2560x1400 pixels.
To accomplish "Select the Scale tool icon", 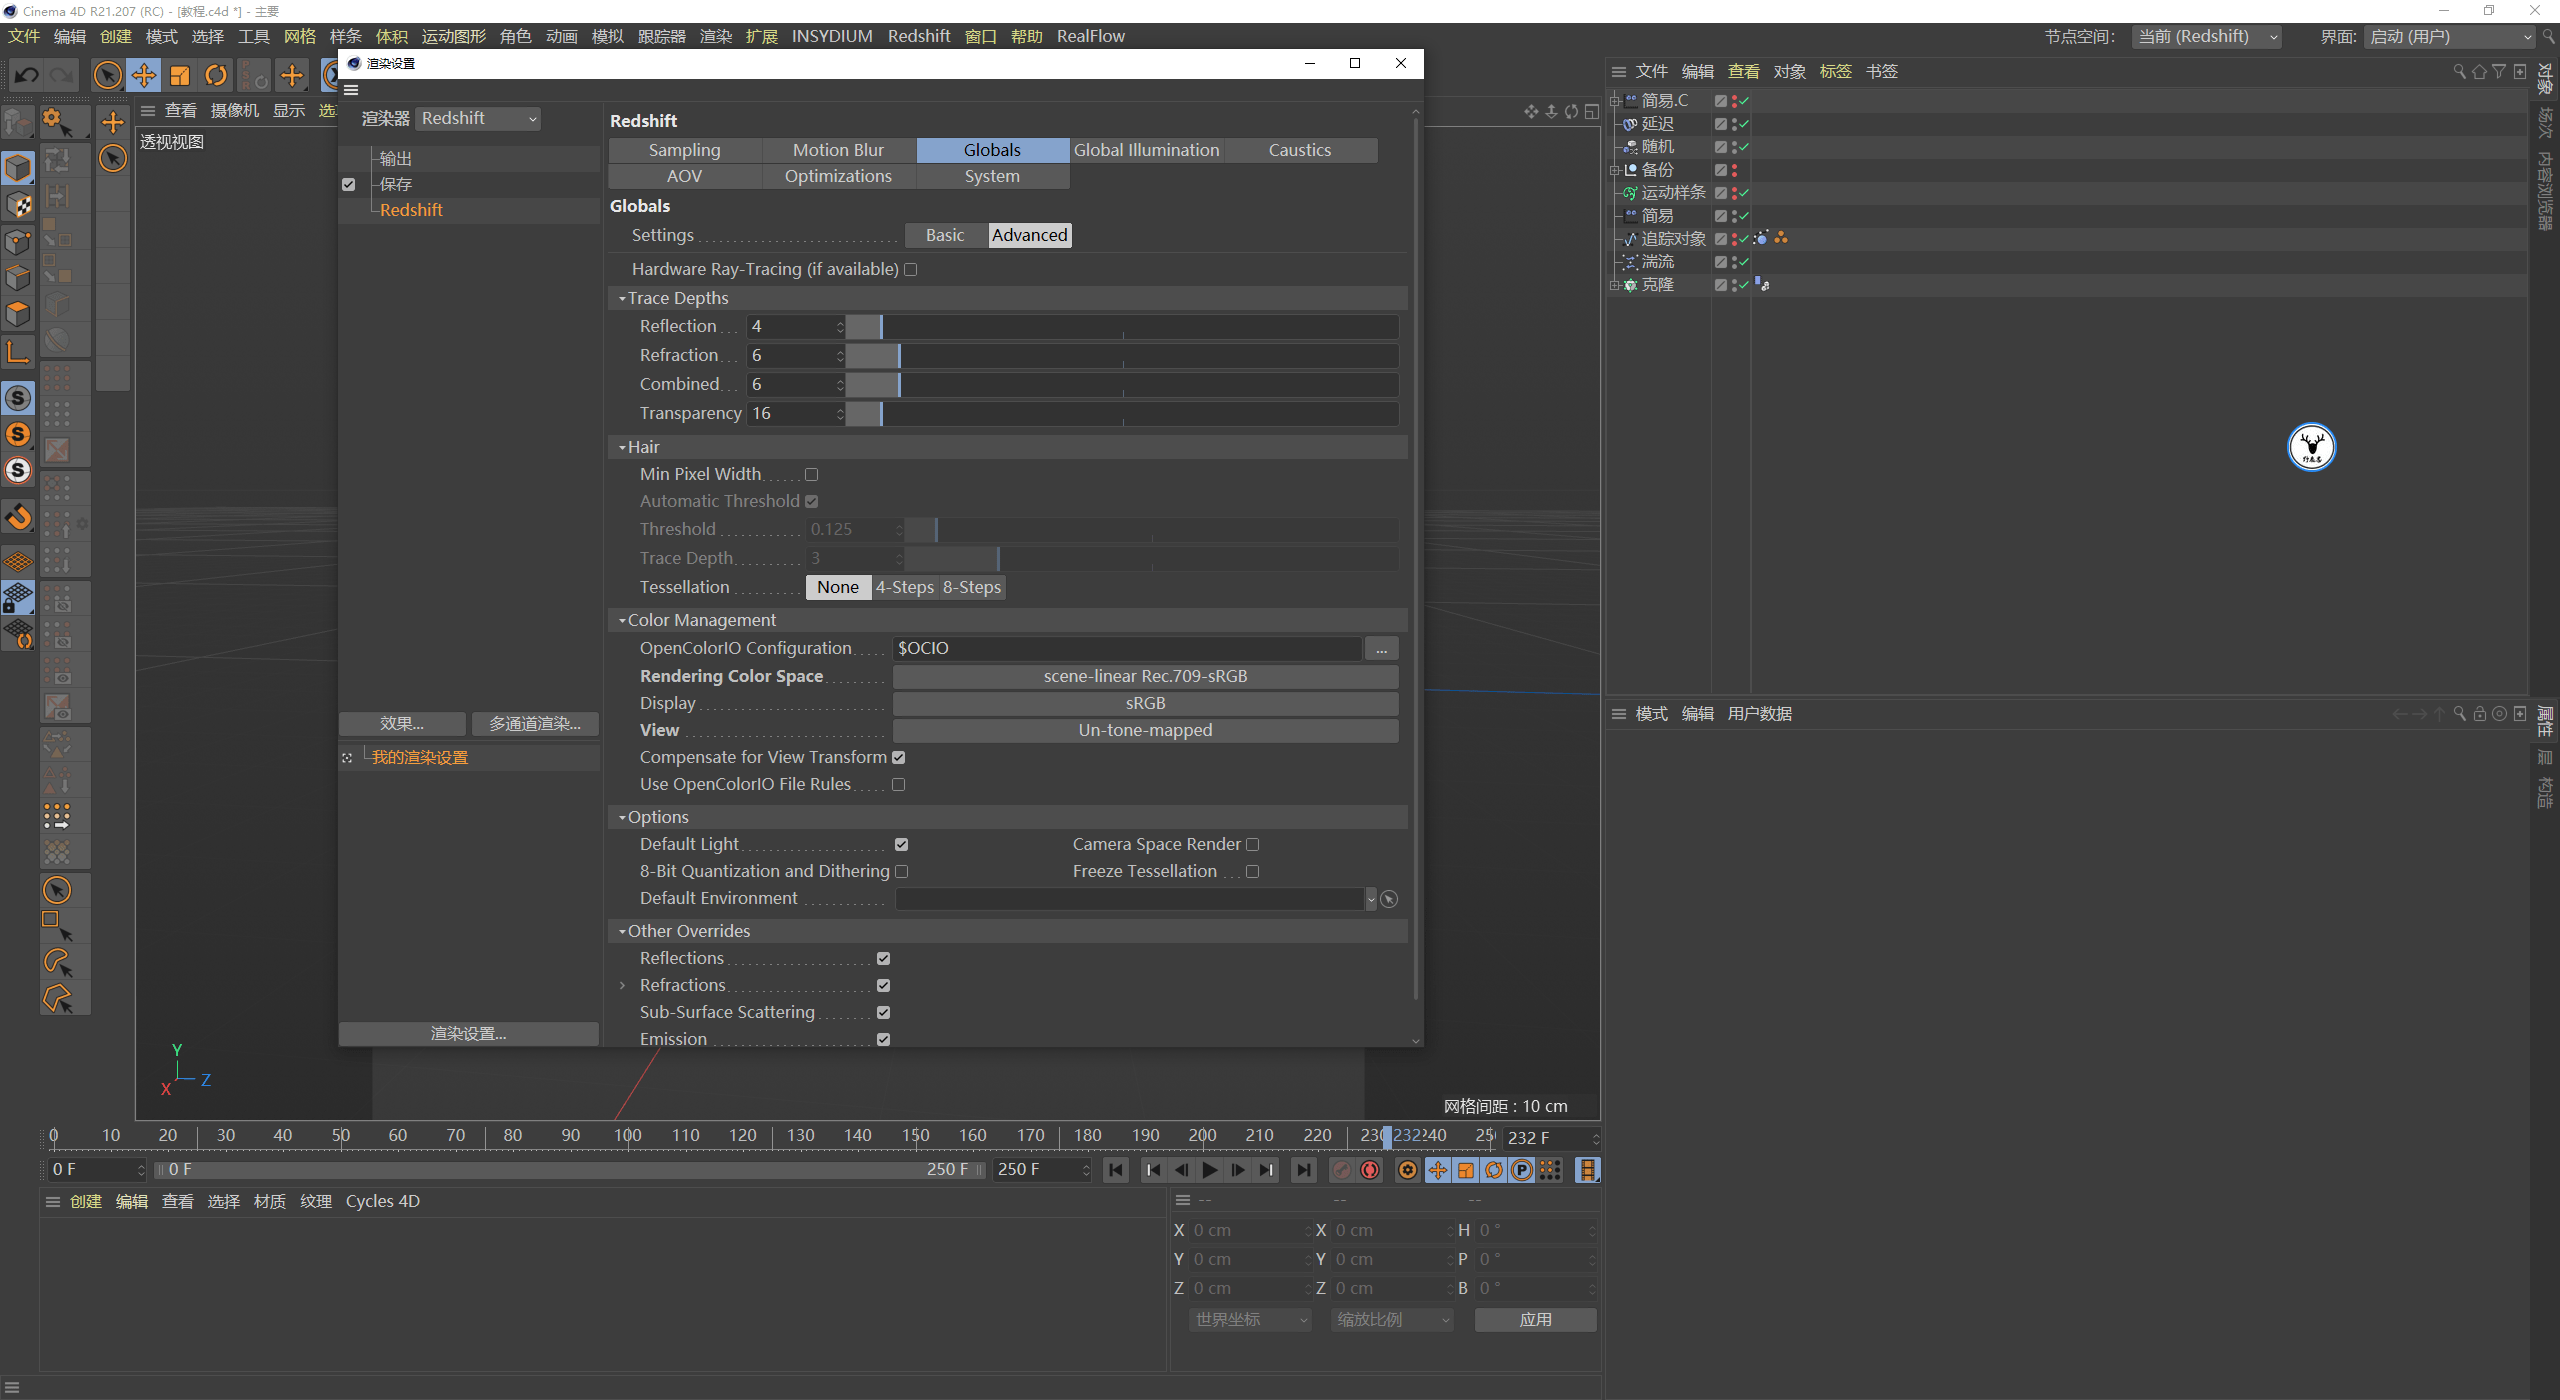I will (x=180, y=75).
